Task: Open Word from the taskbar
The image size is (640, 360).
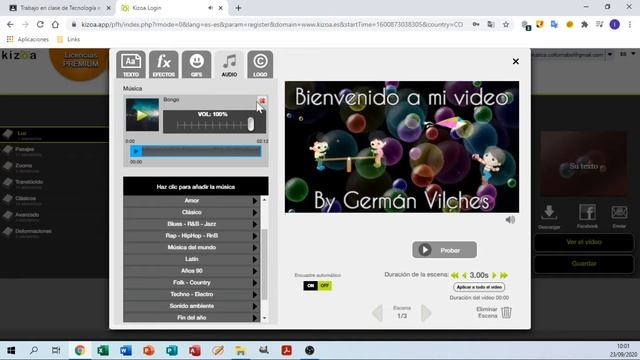Action: coord(126,350)
